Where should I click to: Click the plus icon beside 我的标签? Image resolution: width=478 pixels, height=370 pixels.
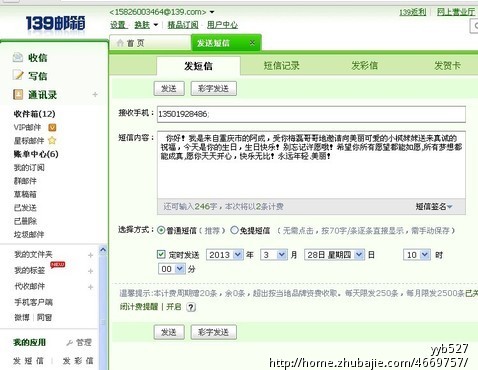pos(90,271)
